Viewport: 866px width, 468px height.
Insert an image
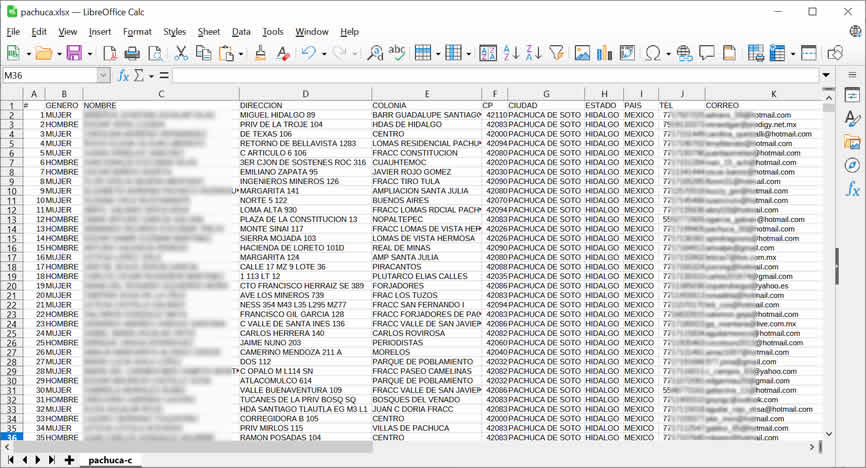coord(582,53)
